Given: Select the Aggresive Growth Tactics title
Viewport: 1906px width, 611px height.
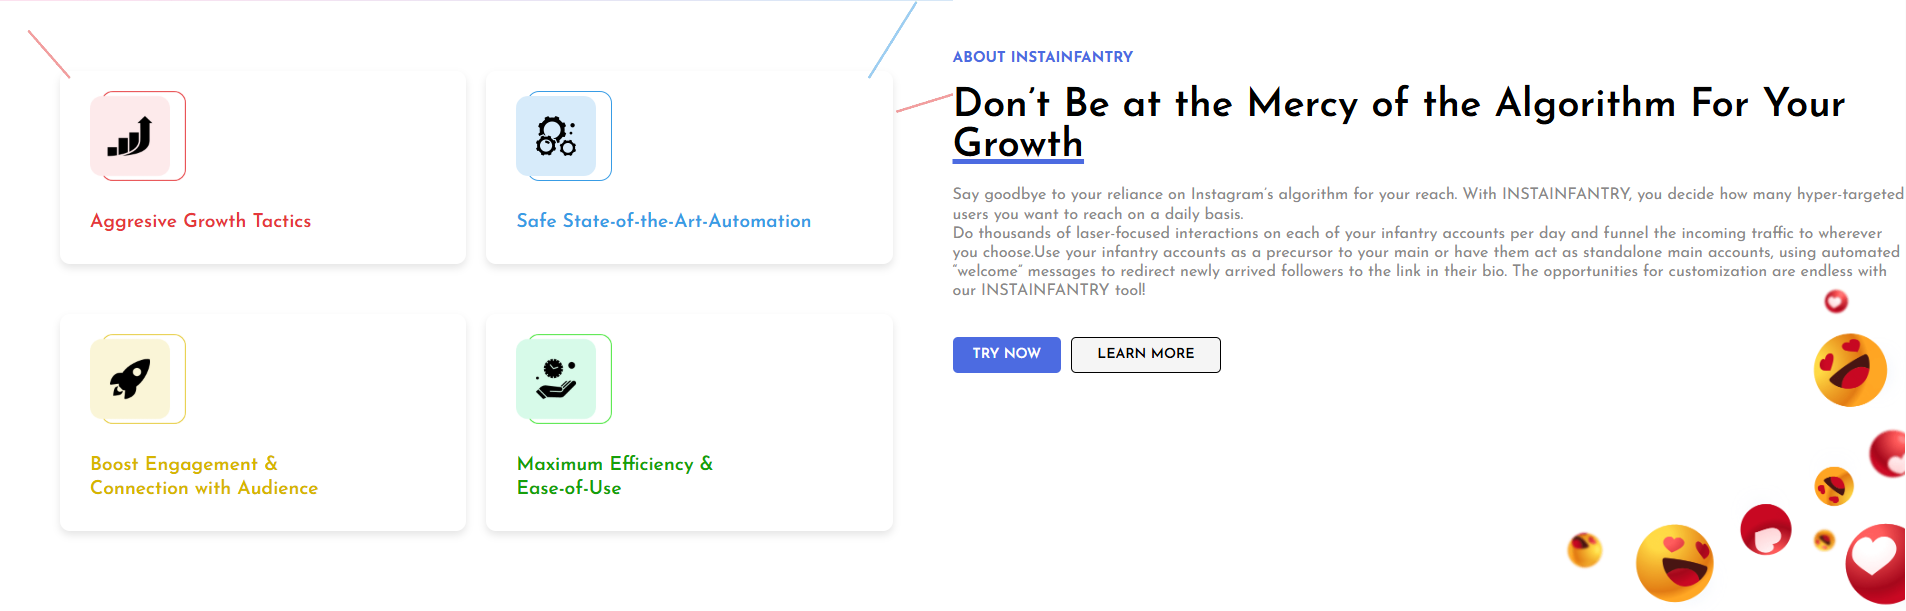Looking at the screenshot, I should click(201, 221).
